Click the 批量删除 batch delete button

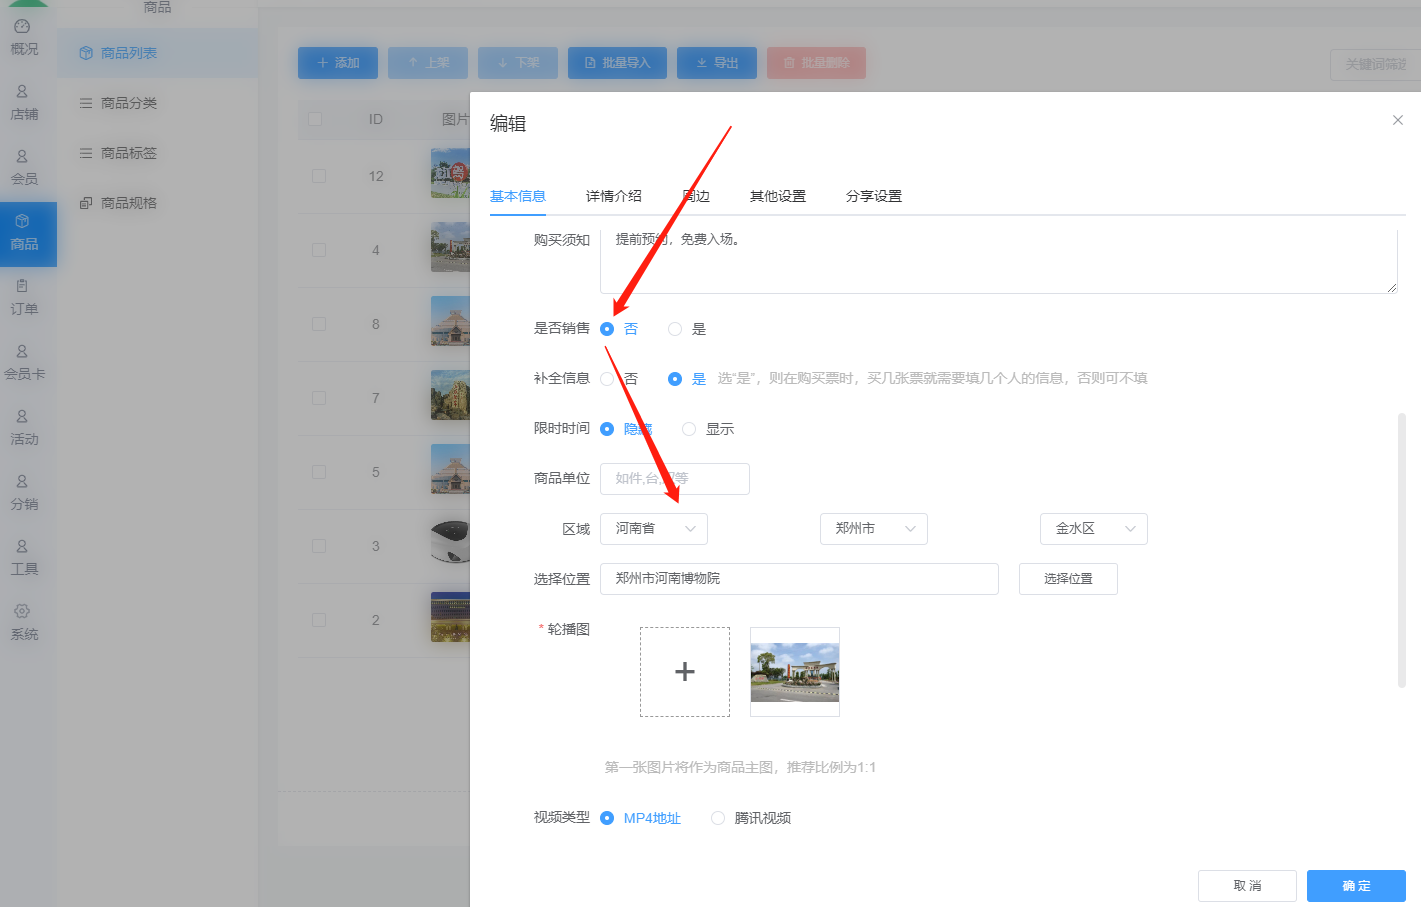(x=816, y=63)
